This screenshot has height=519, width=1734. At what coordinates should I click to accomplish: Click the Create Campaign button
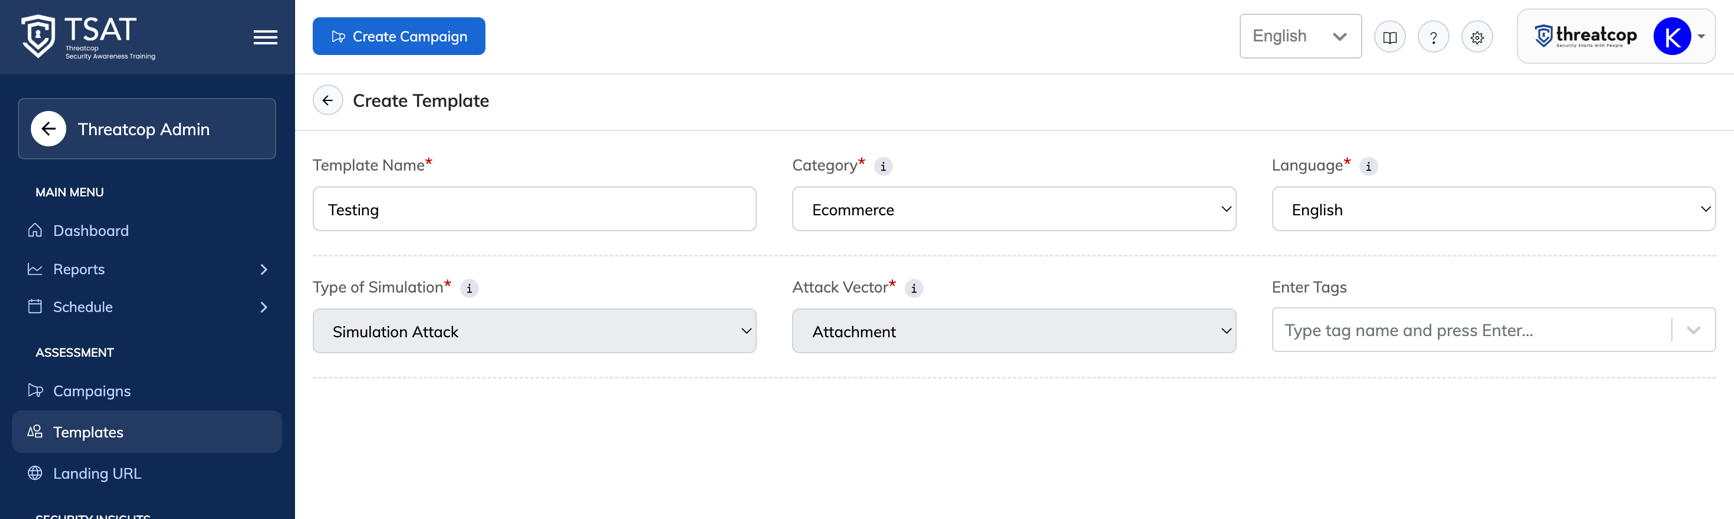coord(399,36)
